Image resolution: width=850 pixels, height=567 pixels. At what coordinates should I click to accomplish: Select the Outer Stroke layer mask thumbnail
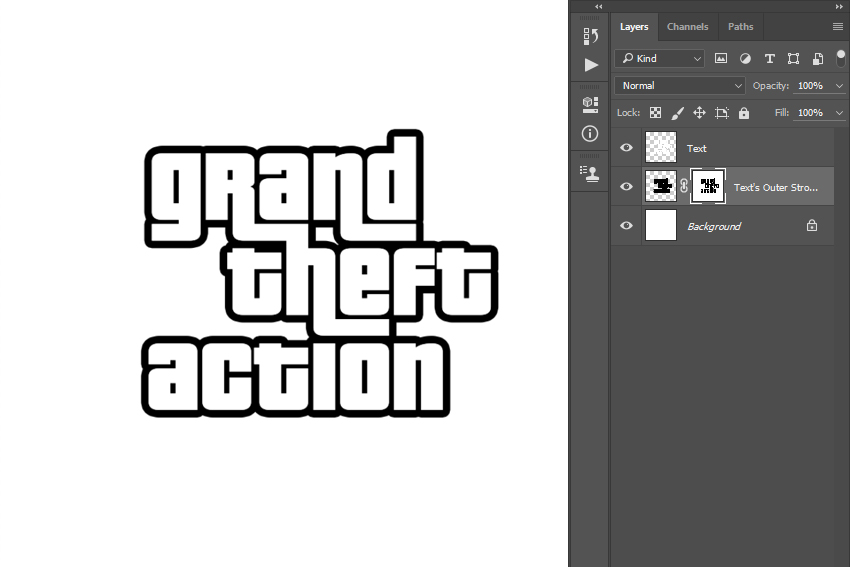click(709, 187)
